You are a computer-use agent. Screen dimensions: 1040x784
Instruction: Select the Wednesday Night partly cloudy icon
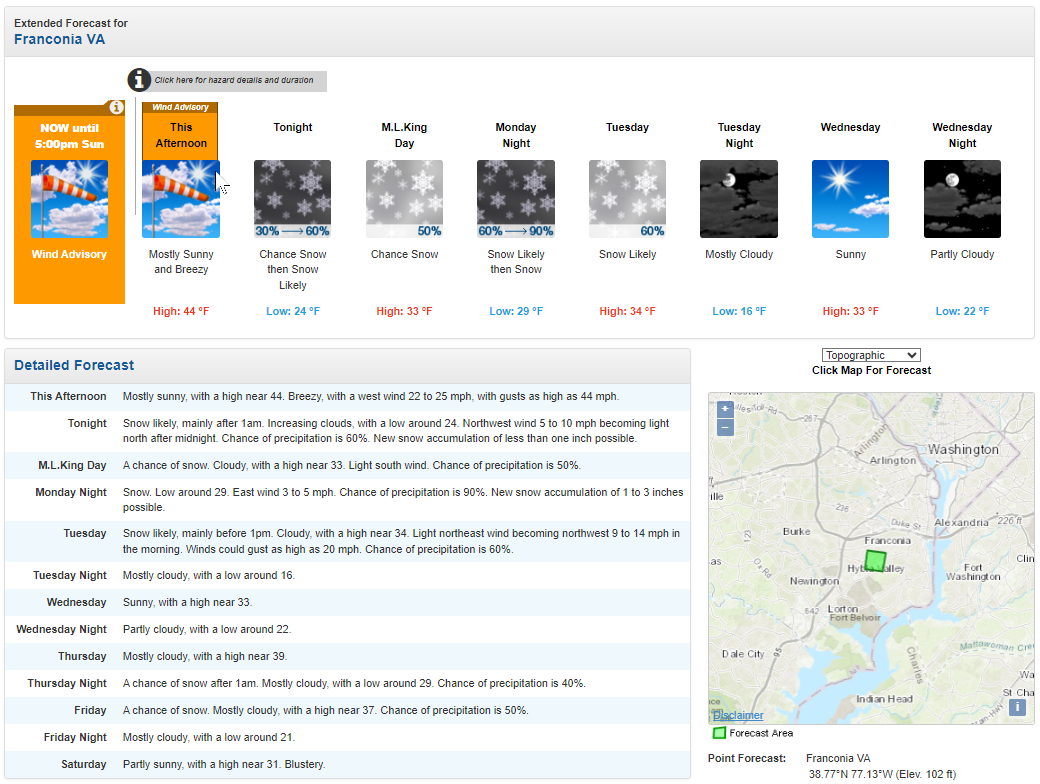pos(962,199)
